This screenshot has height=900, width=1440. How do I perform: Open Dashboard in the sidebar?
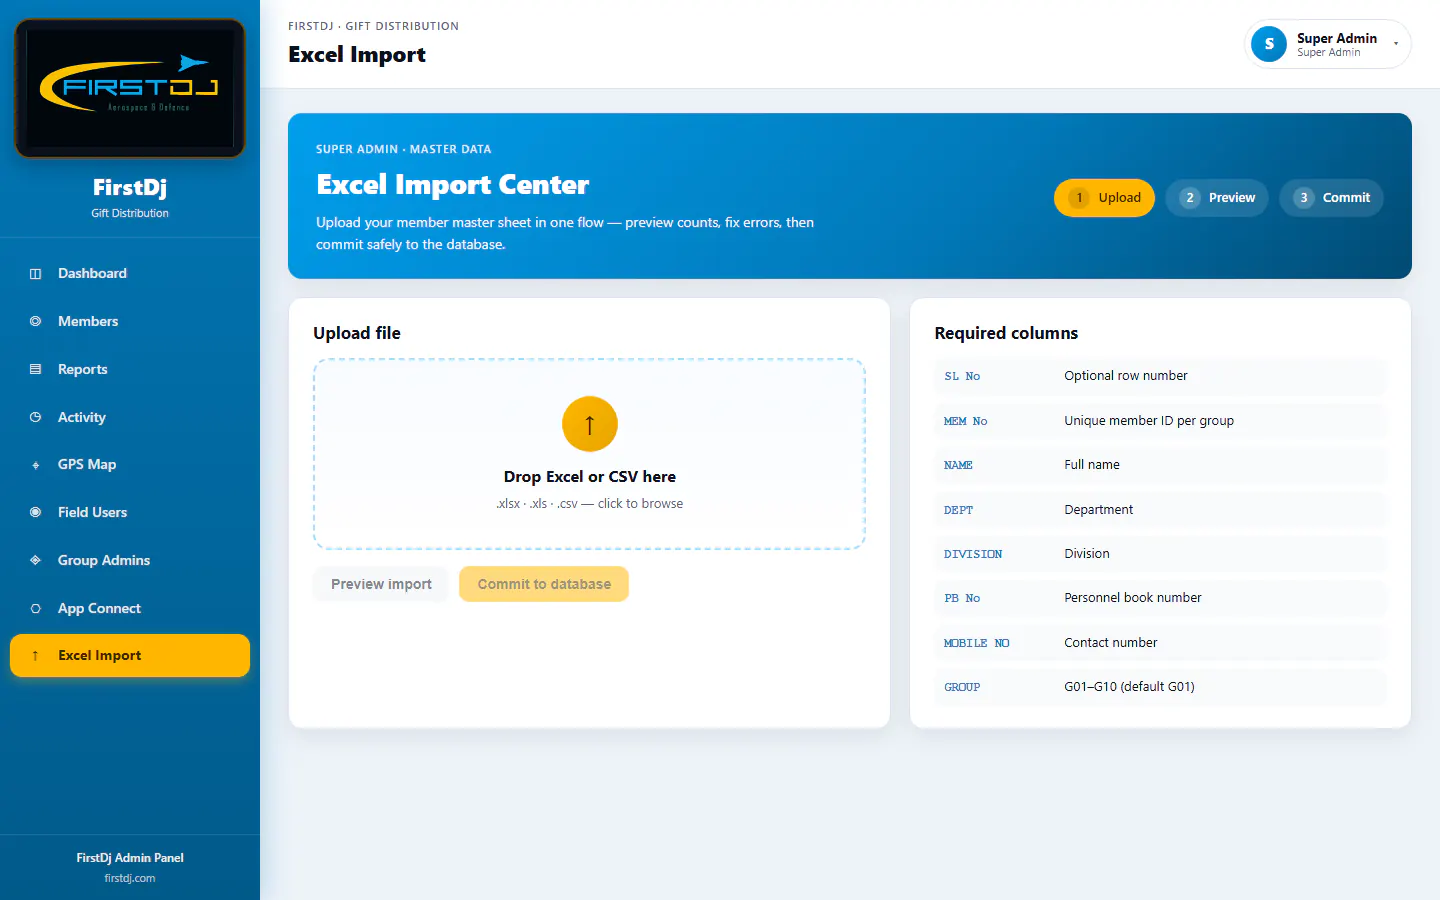[130, 274]
